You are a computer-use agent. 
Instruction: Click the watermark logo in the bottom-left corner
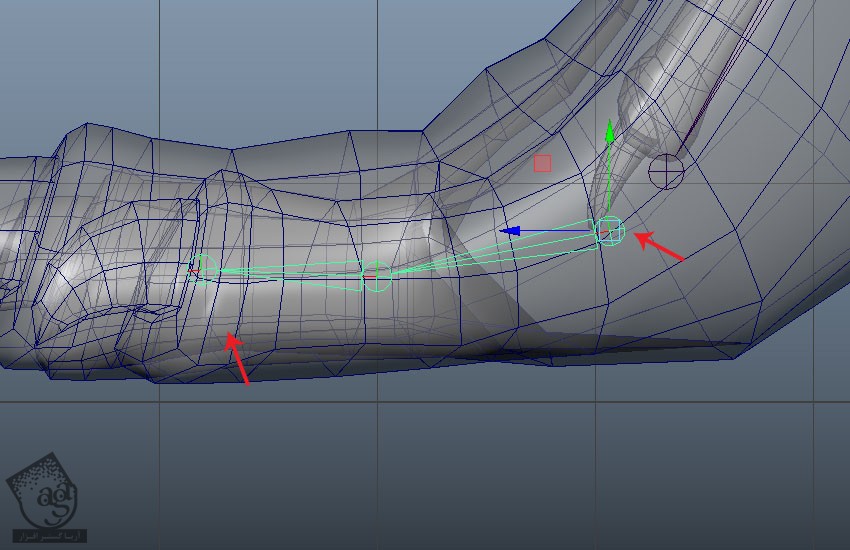pyautogui.click(x=45, y=497)
